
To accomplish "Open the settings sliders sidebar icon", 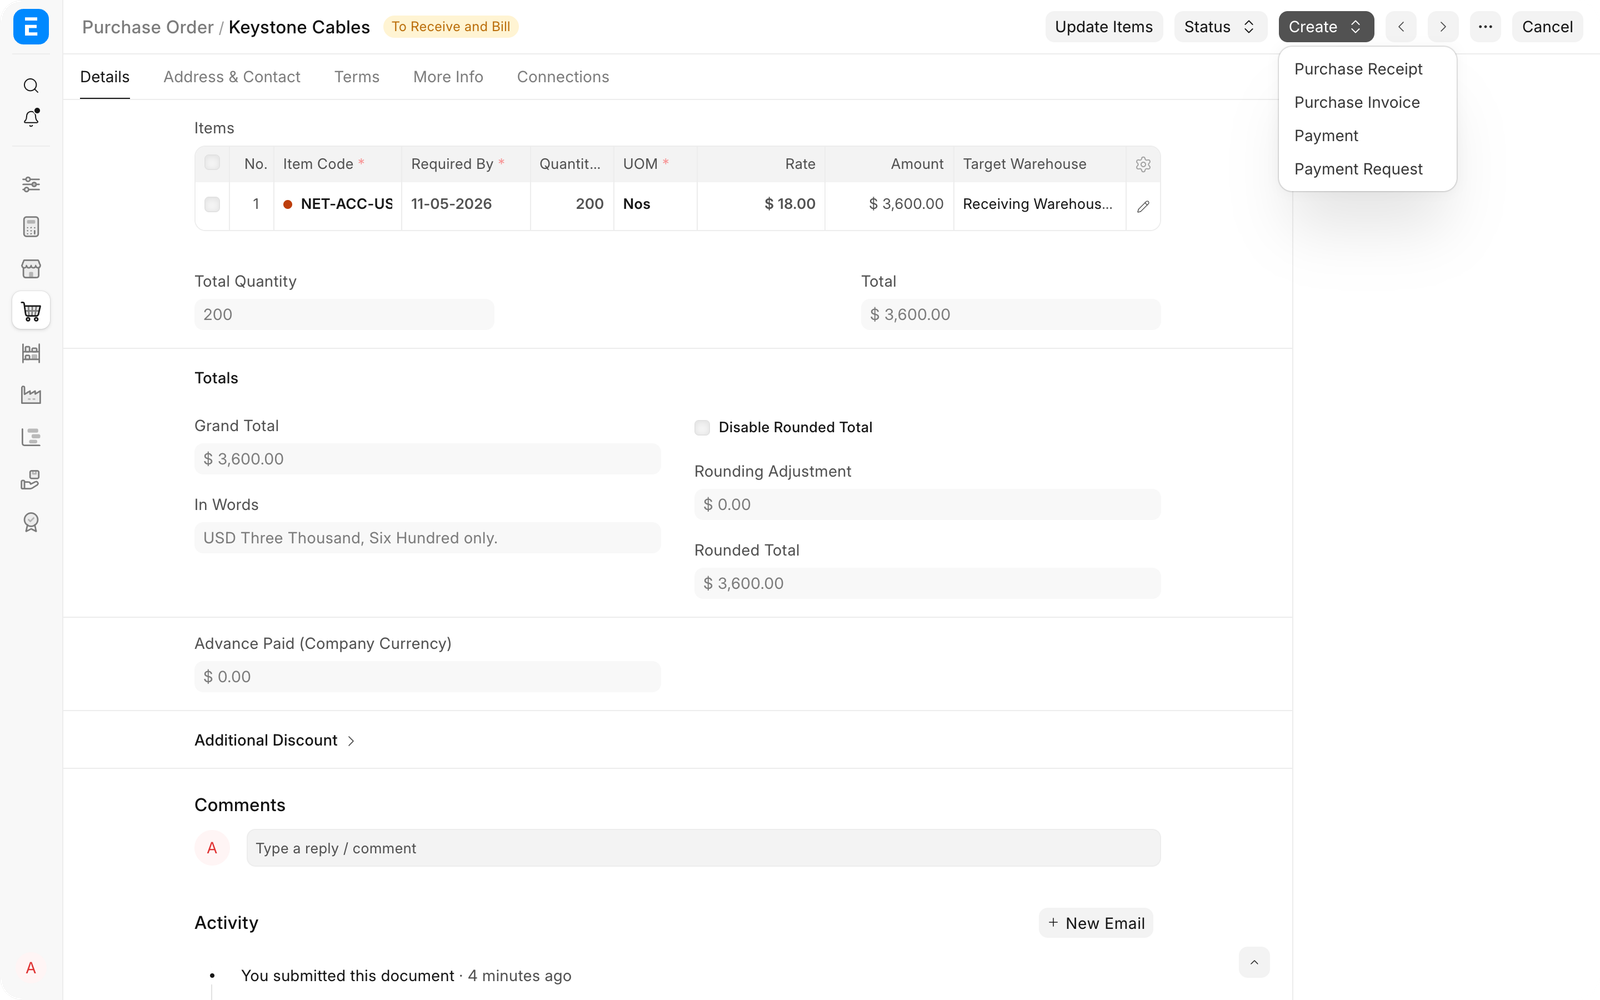I will tap(31, 184).
